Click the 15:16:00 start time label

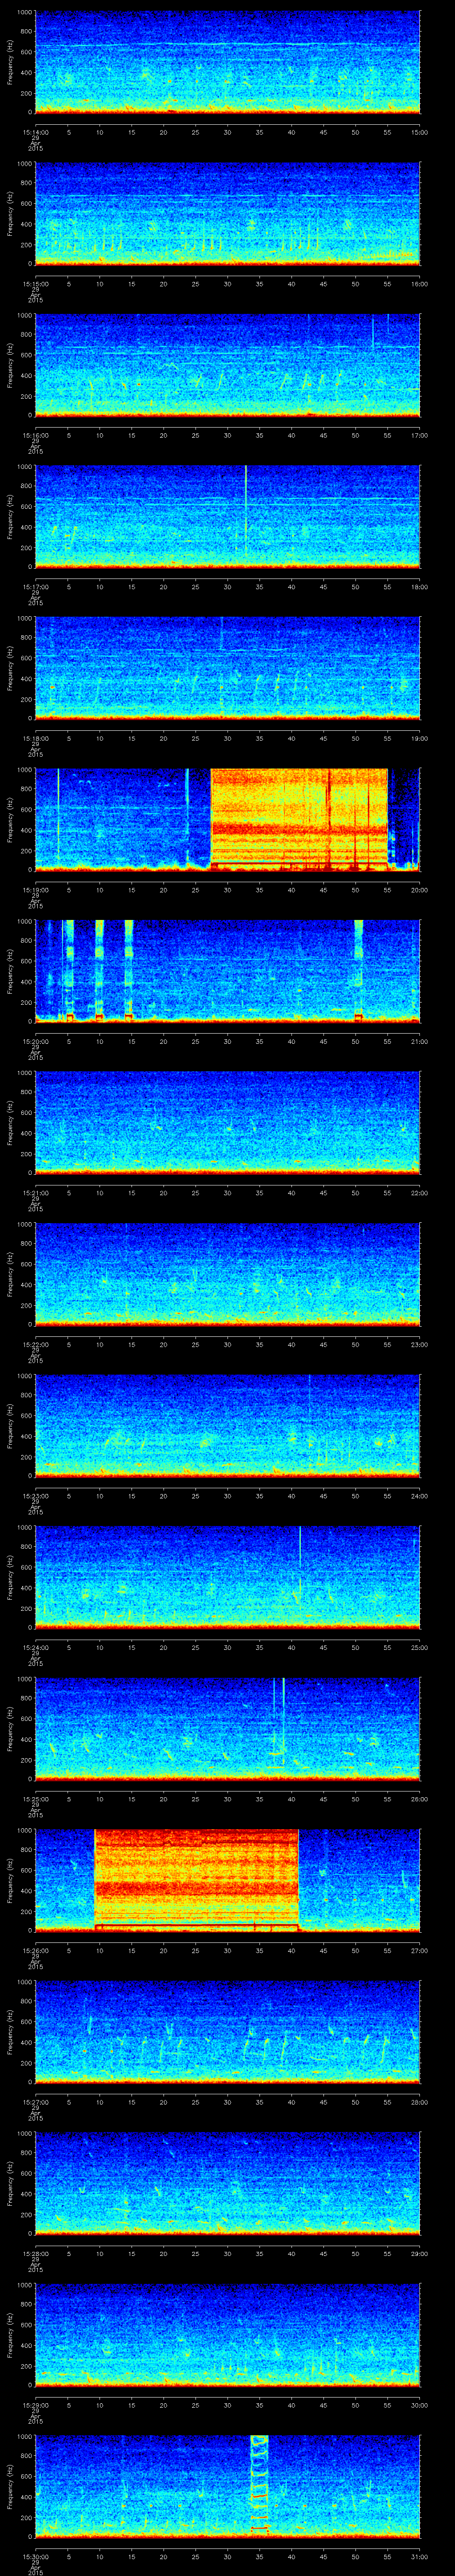(x=35, y=435)
